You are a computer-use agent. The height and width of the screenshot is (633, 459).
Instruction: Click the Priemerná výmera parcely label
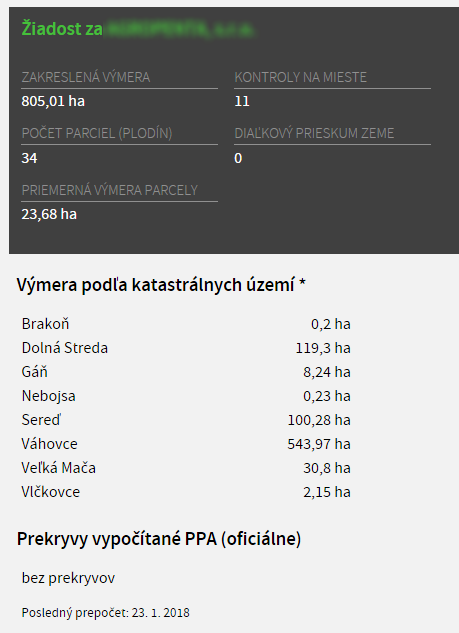[109, 190]
